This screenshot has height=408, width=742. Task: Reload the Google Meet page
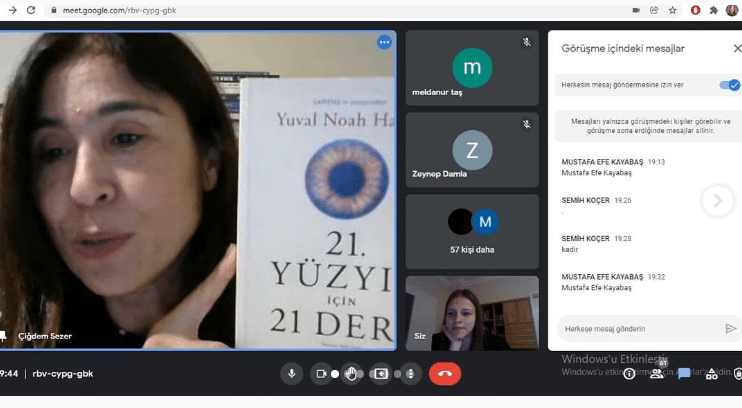(31, 10)
